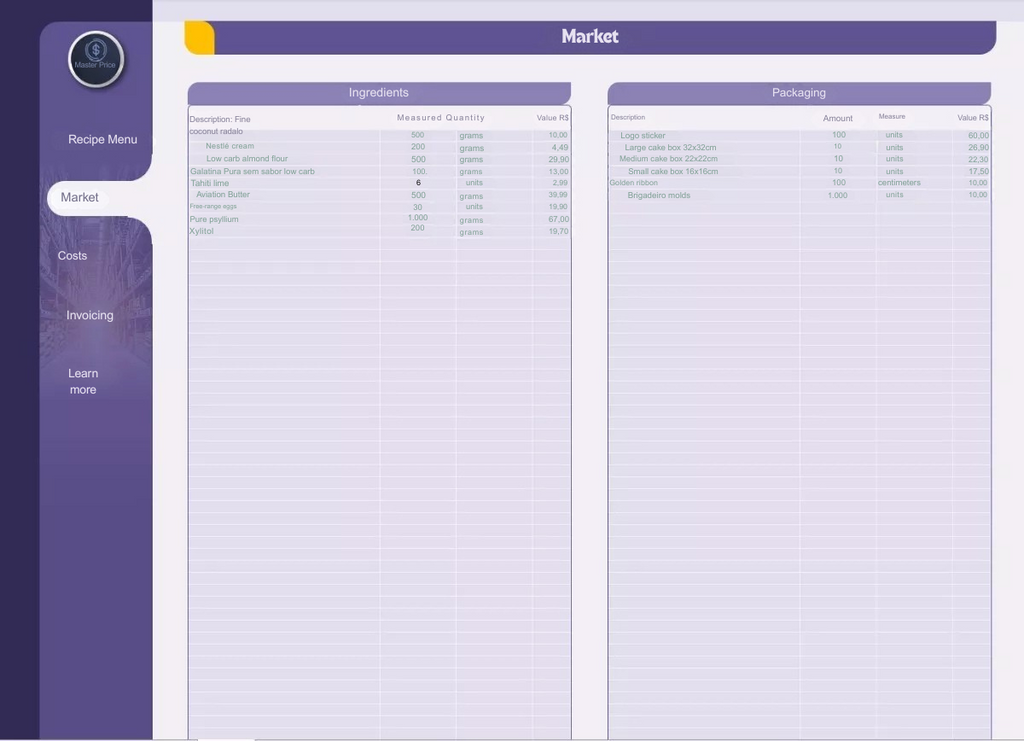
Task: Select Pure psyllium's value 67,00 cell
Action: [x=557, y=219]
